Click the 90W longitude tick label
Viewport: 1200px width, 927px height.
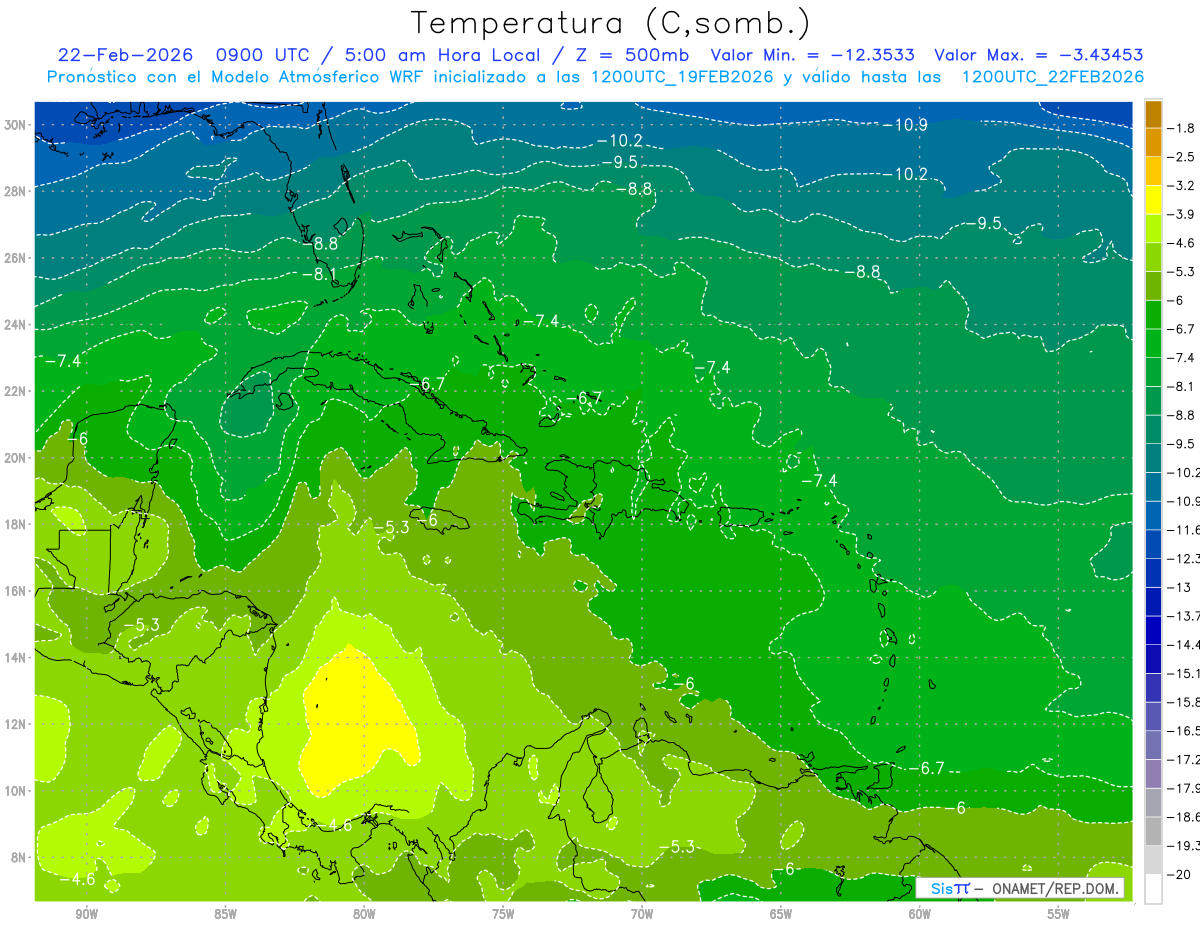pyautogui.click(x=86, y=913)
